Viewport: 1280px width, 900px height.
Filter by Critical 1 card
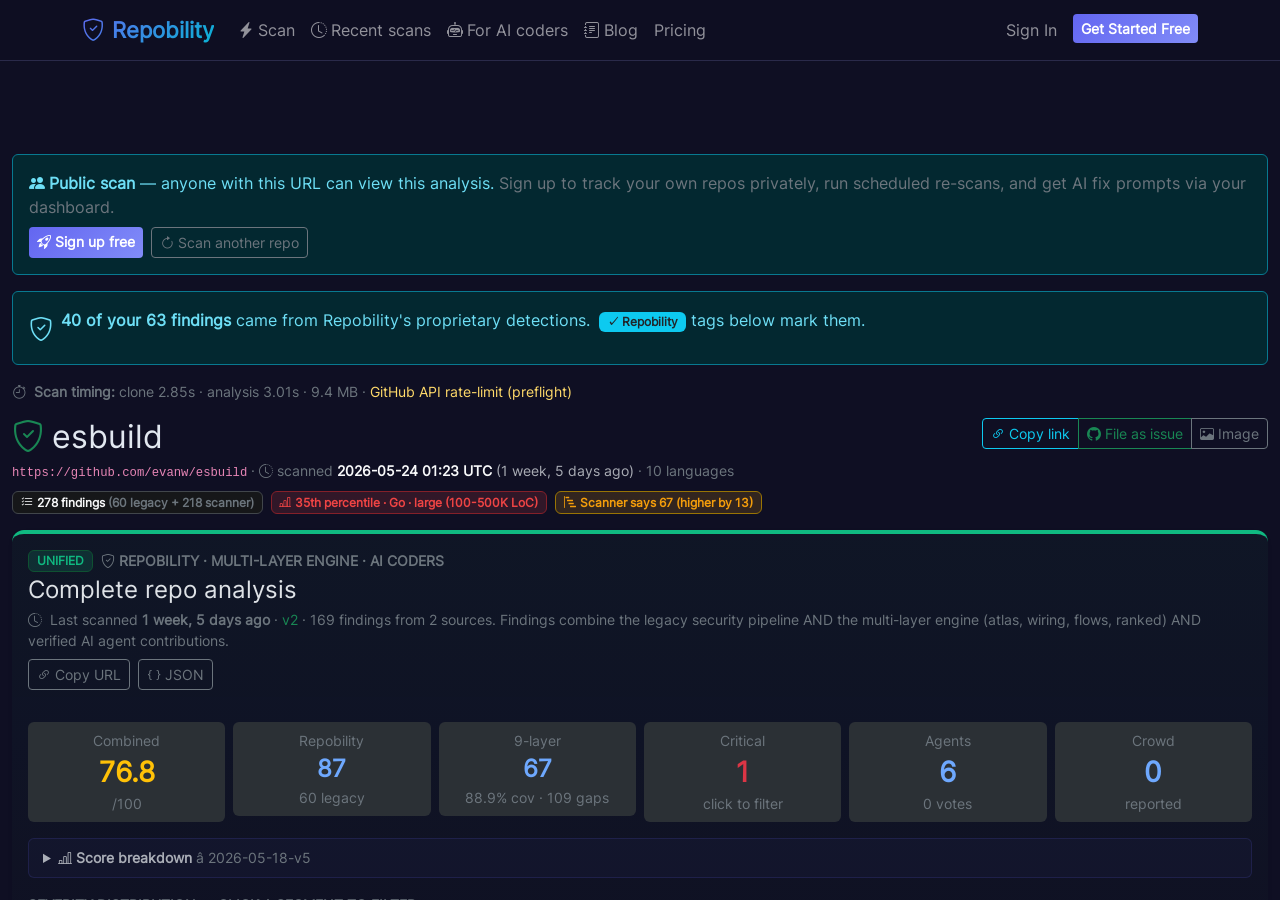[742, 772]
